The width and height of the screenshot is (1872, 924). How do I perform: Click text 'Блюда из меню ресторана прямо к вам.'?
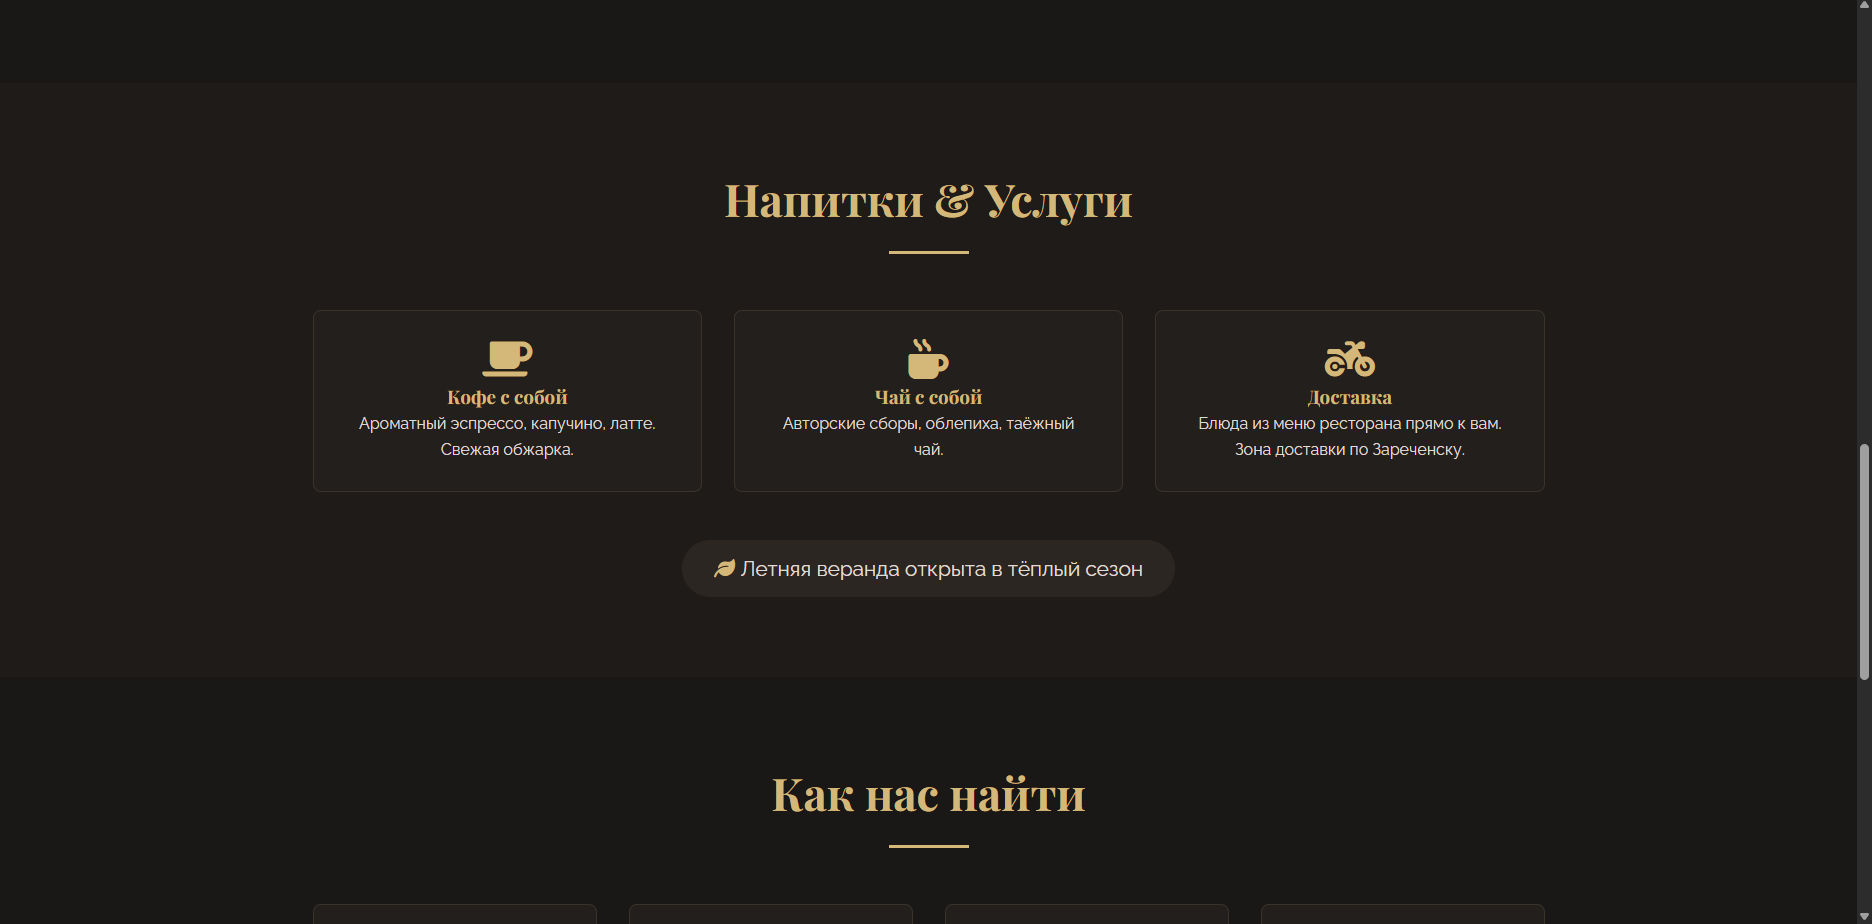pos(1350,424)
